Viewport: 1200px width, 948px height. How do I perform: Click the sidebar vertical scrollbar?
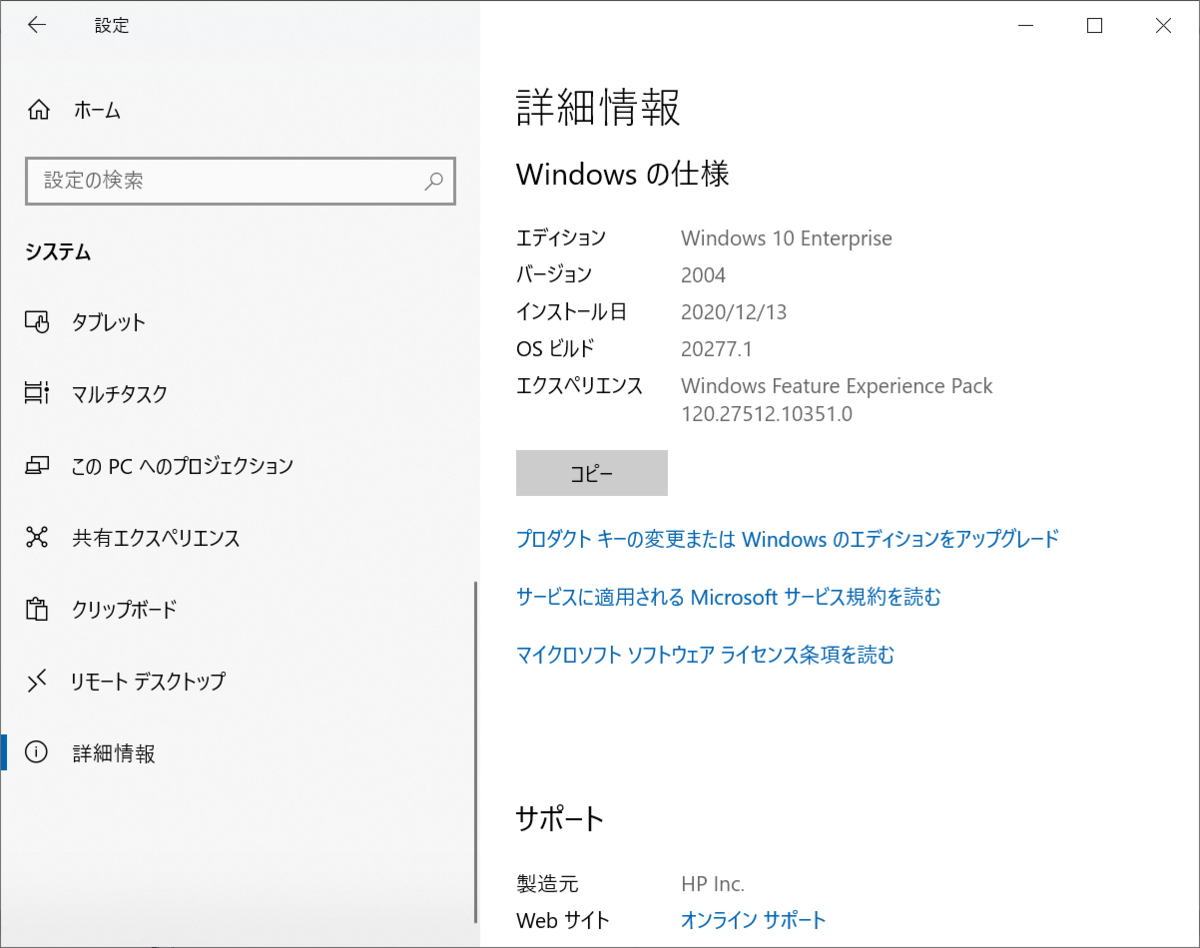coord(476,752)
